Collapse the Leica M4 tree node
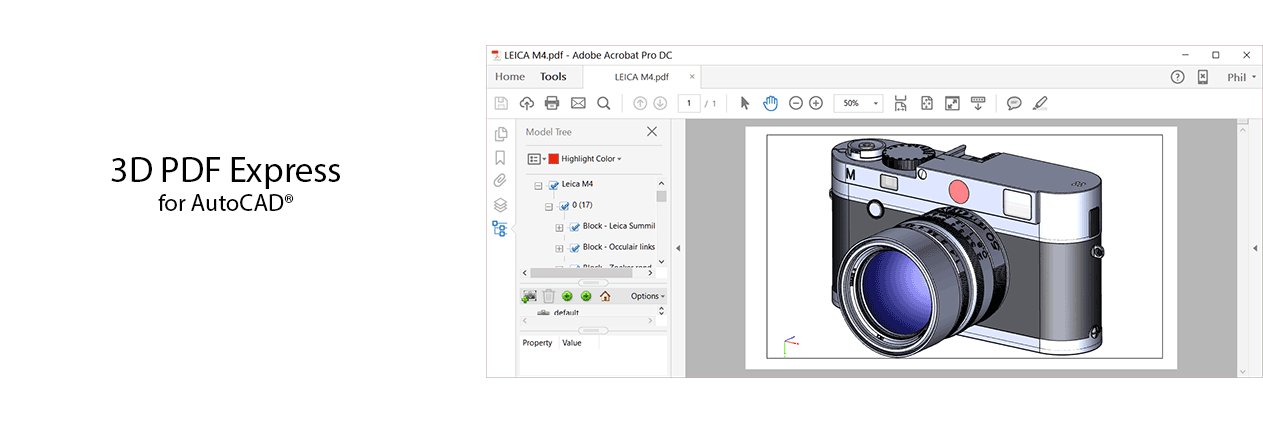The image size is (1263, 421). [x=538, y=185]
